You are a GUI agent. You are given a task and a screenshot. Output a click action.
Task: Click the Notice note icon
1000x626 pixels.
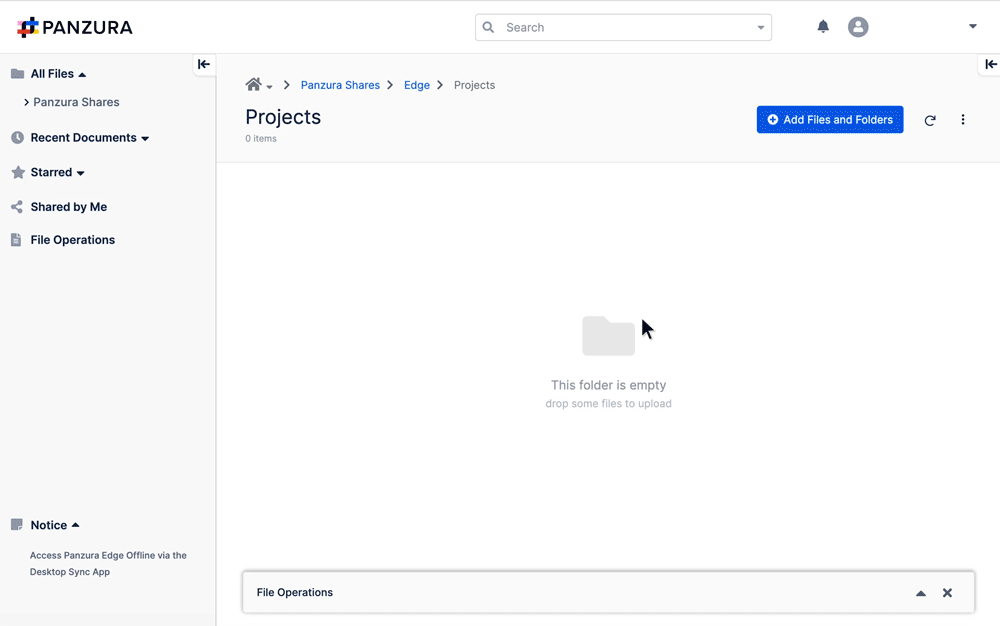tap(17, 525)
